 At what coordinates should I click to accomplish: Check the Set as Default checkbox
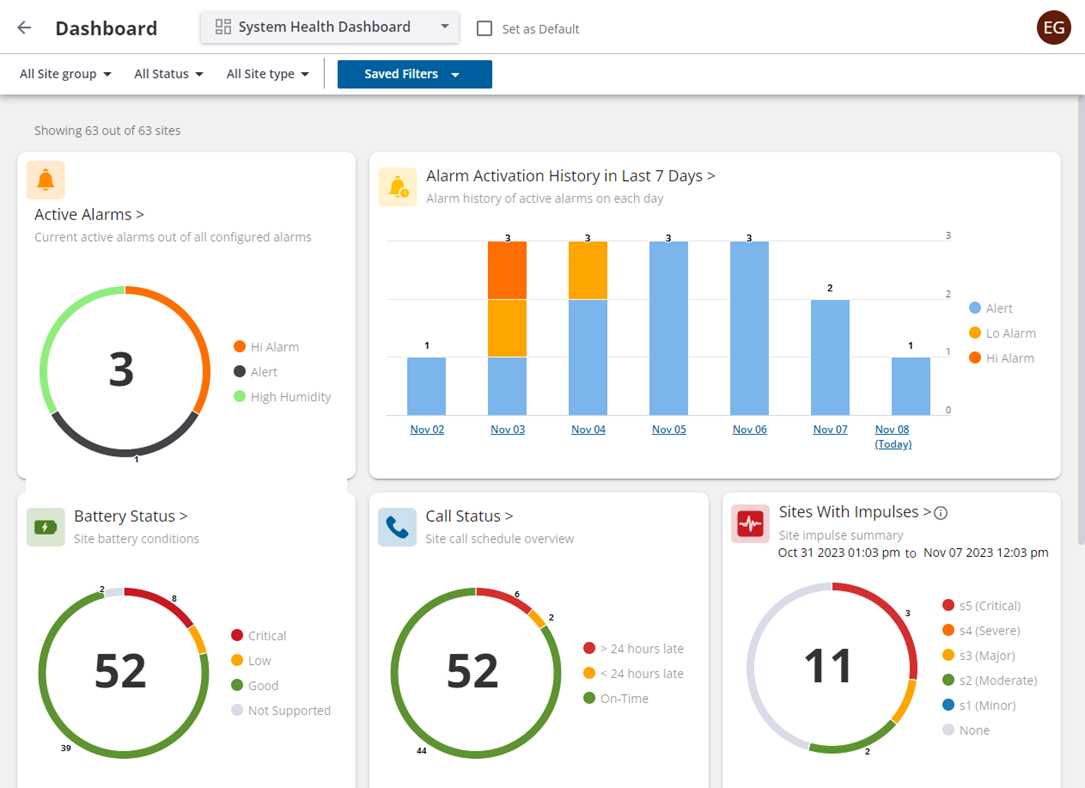coord(485,29)
